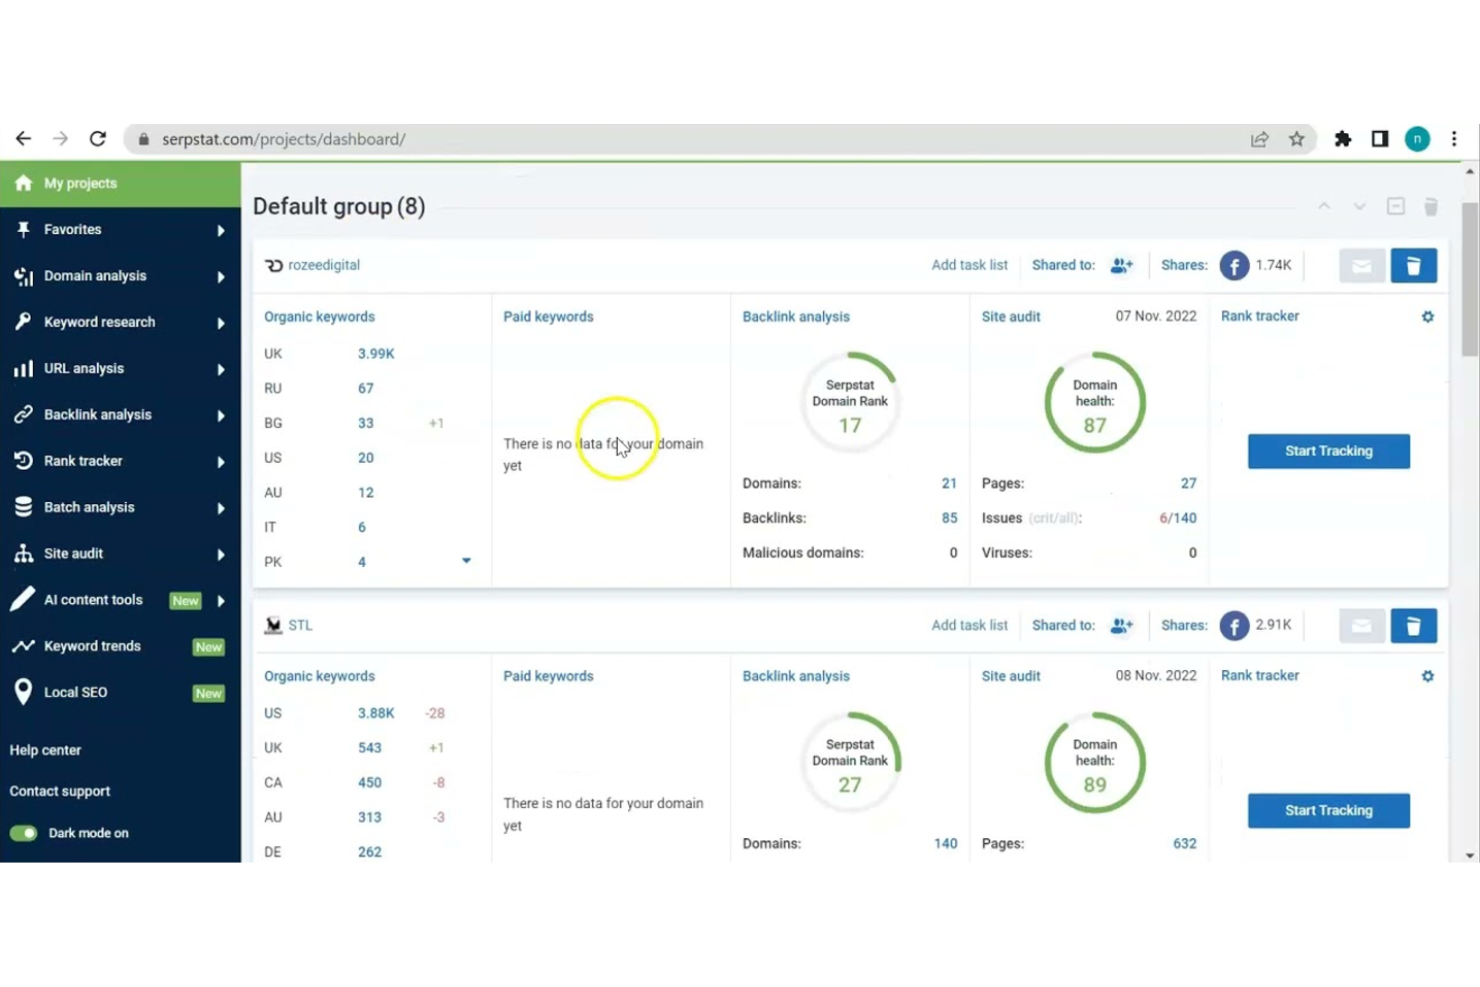Expand URL analysis submenu arrow
The image size is (1480, 987).
coord(221,369)
